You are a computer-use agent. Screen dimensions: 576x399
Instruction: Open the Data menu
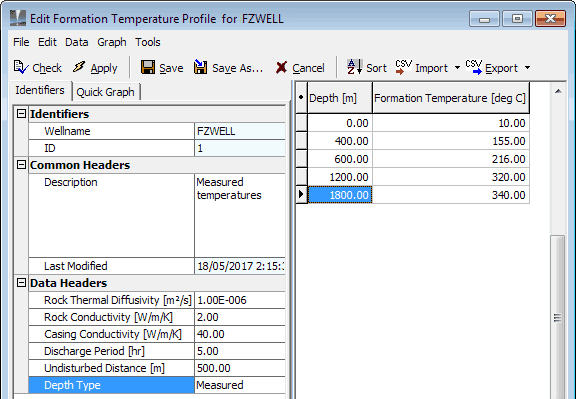(x=76, y=42)
